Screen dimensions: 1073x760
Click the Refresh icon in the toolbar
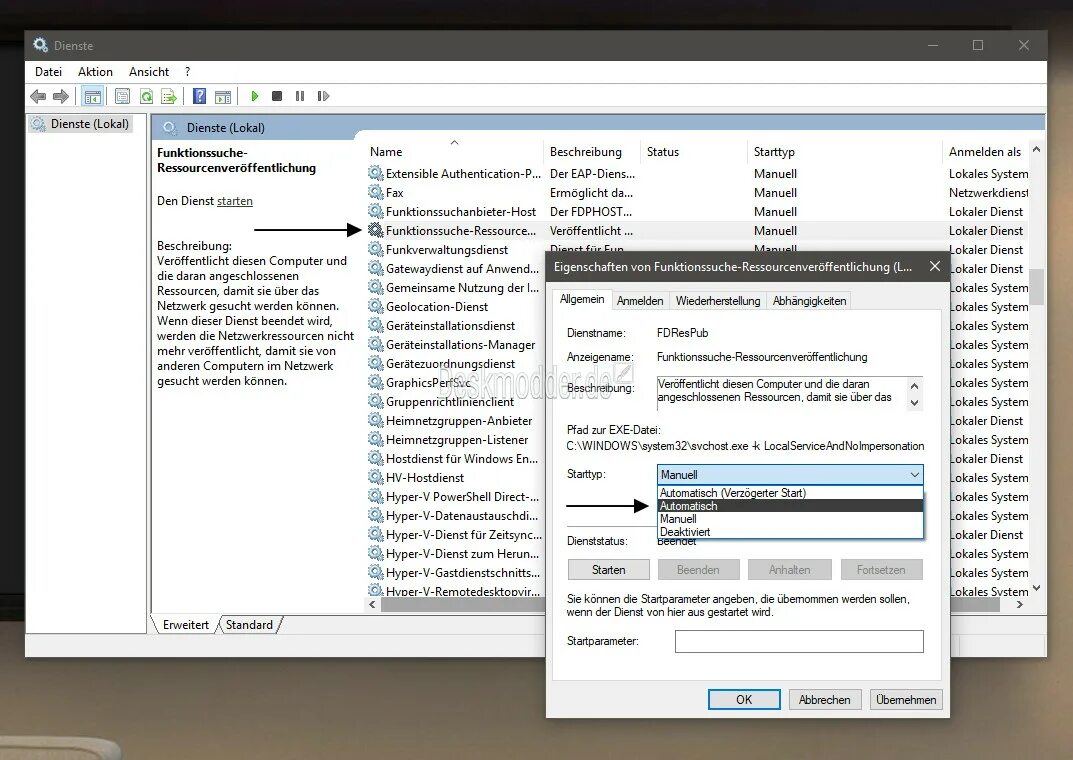point(145,95)
